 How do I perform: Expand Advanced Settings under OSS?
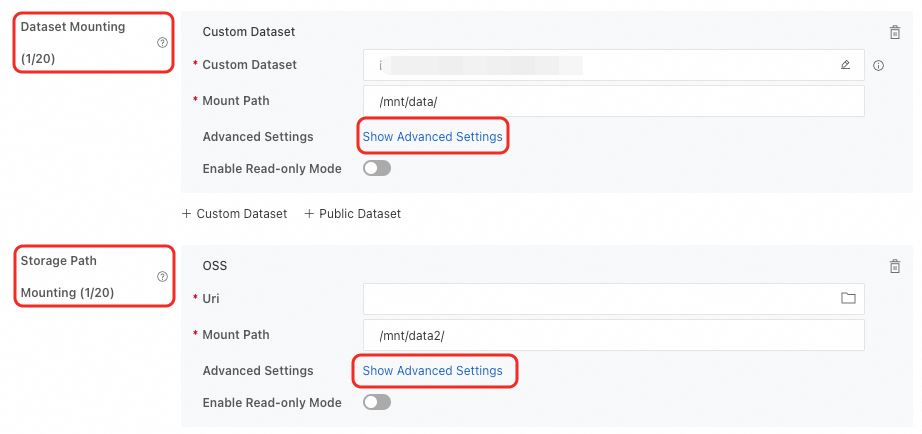click(x=432, y=370)
